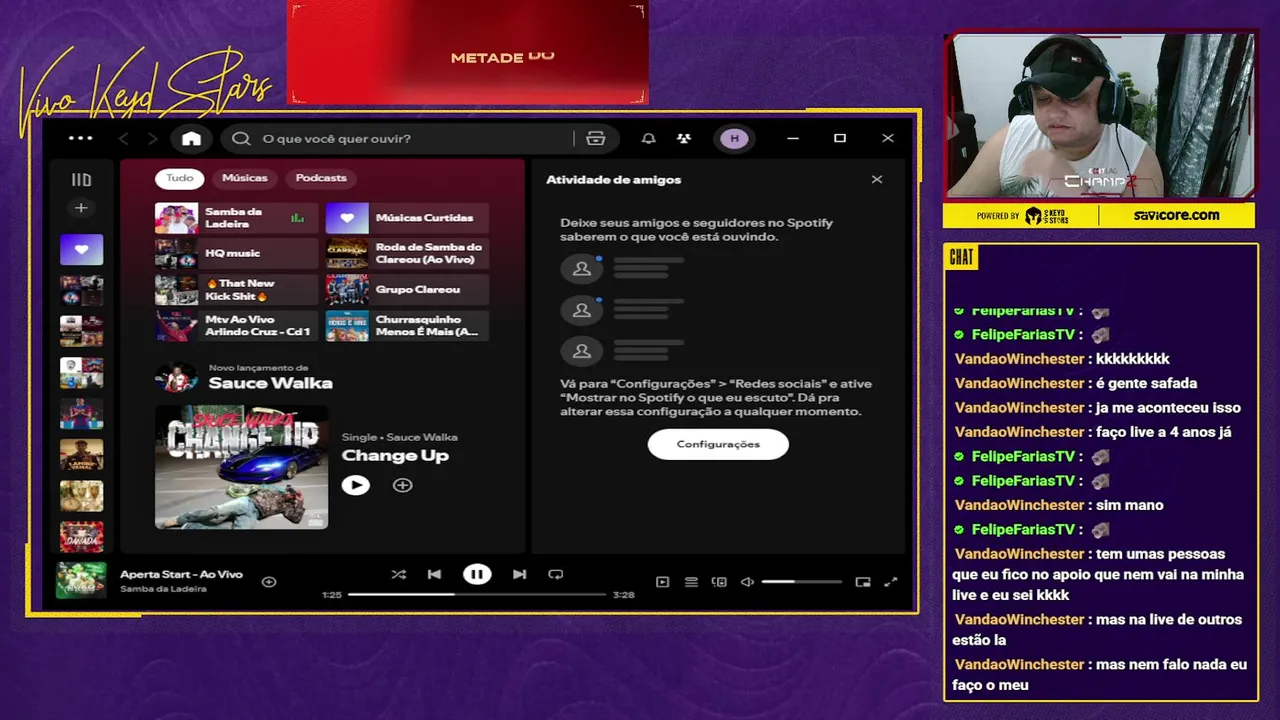The image size is (1280, 720).
Task: Open the mini player
Action: [863, 582]
